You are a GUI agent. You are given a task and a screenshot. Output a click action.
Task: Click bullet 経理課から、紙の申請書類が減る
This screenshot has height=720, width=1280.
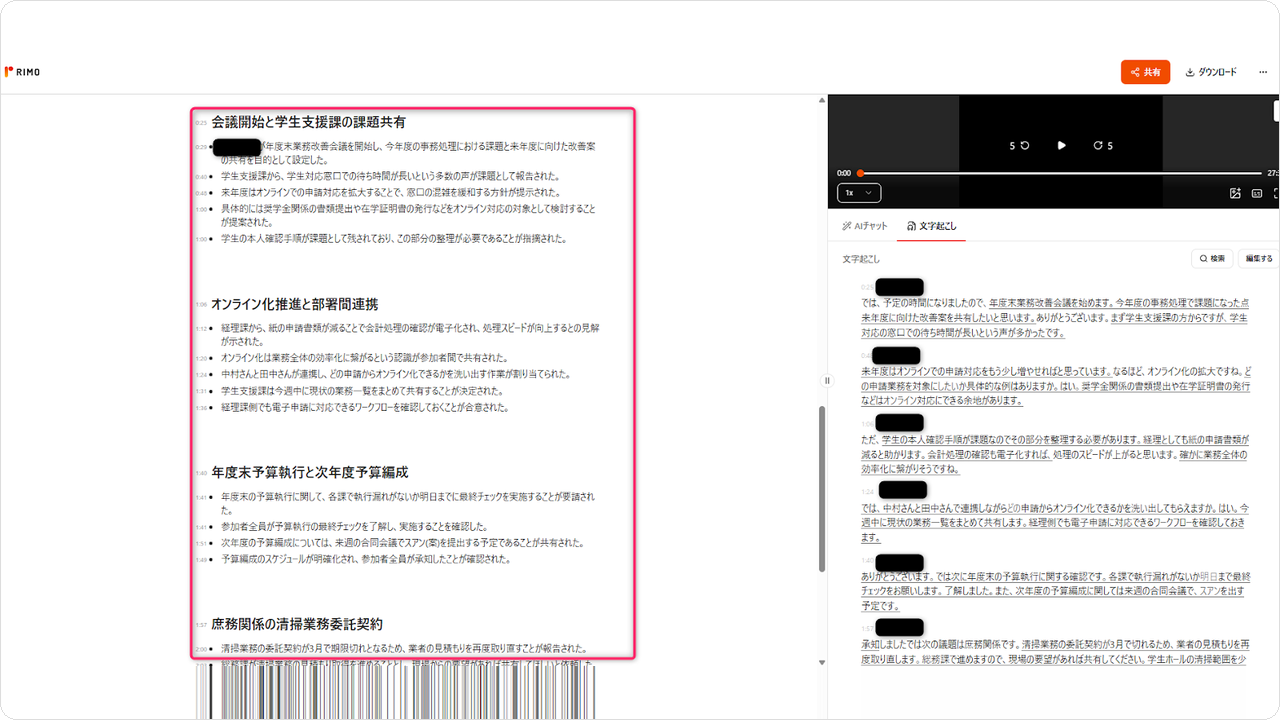pos(410,333)
